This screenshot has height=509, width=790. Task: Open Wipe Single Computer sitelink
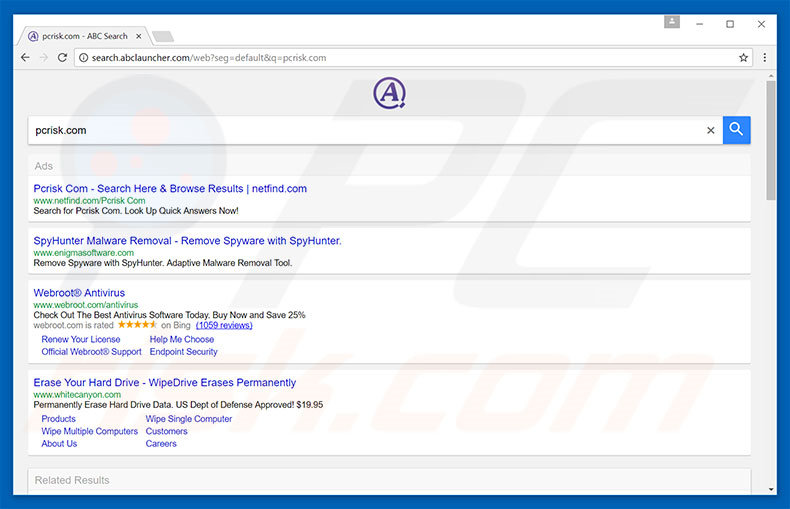[x=189, y=419]
